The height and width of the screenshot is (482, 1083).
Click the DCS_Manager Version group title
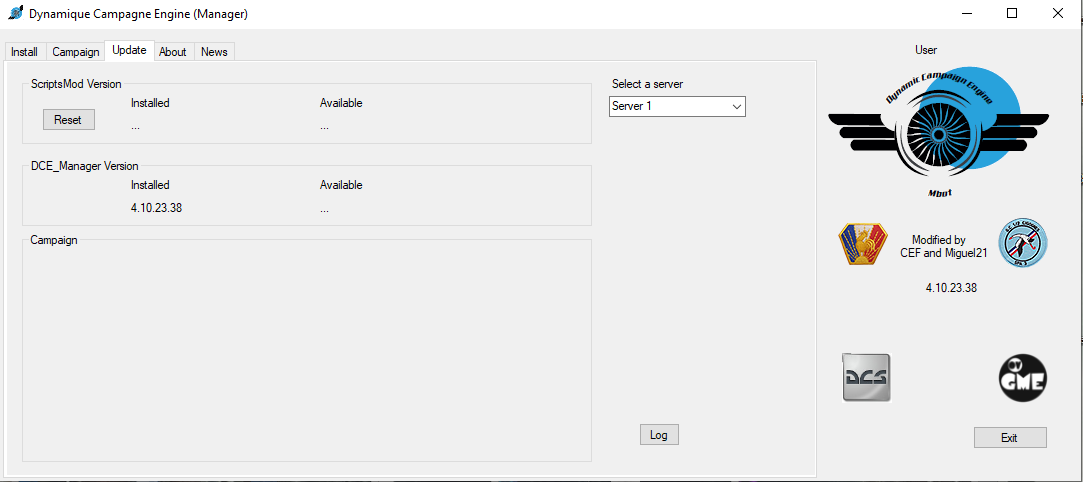tap(84, 166)
